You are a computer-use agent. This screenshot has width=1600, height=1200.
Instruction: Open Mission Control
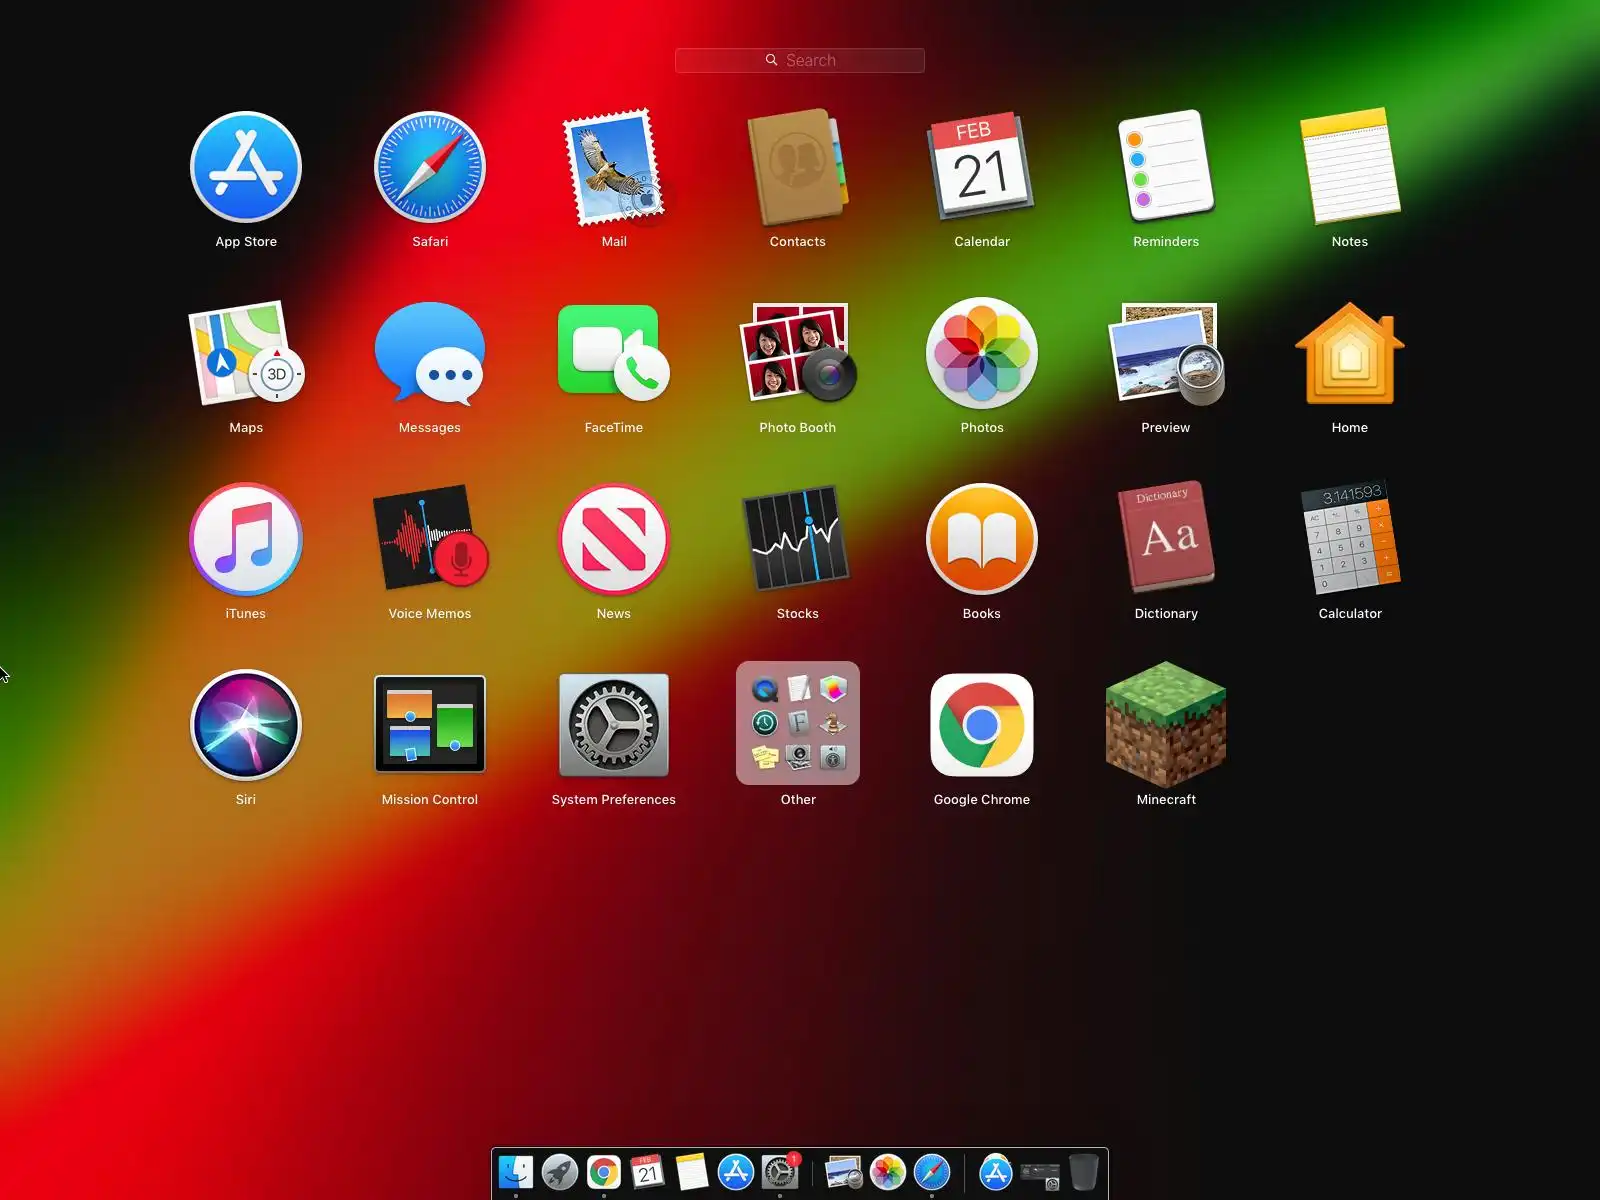click(430, 724)
